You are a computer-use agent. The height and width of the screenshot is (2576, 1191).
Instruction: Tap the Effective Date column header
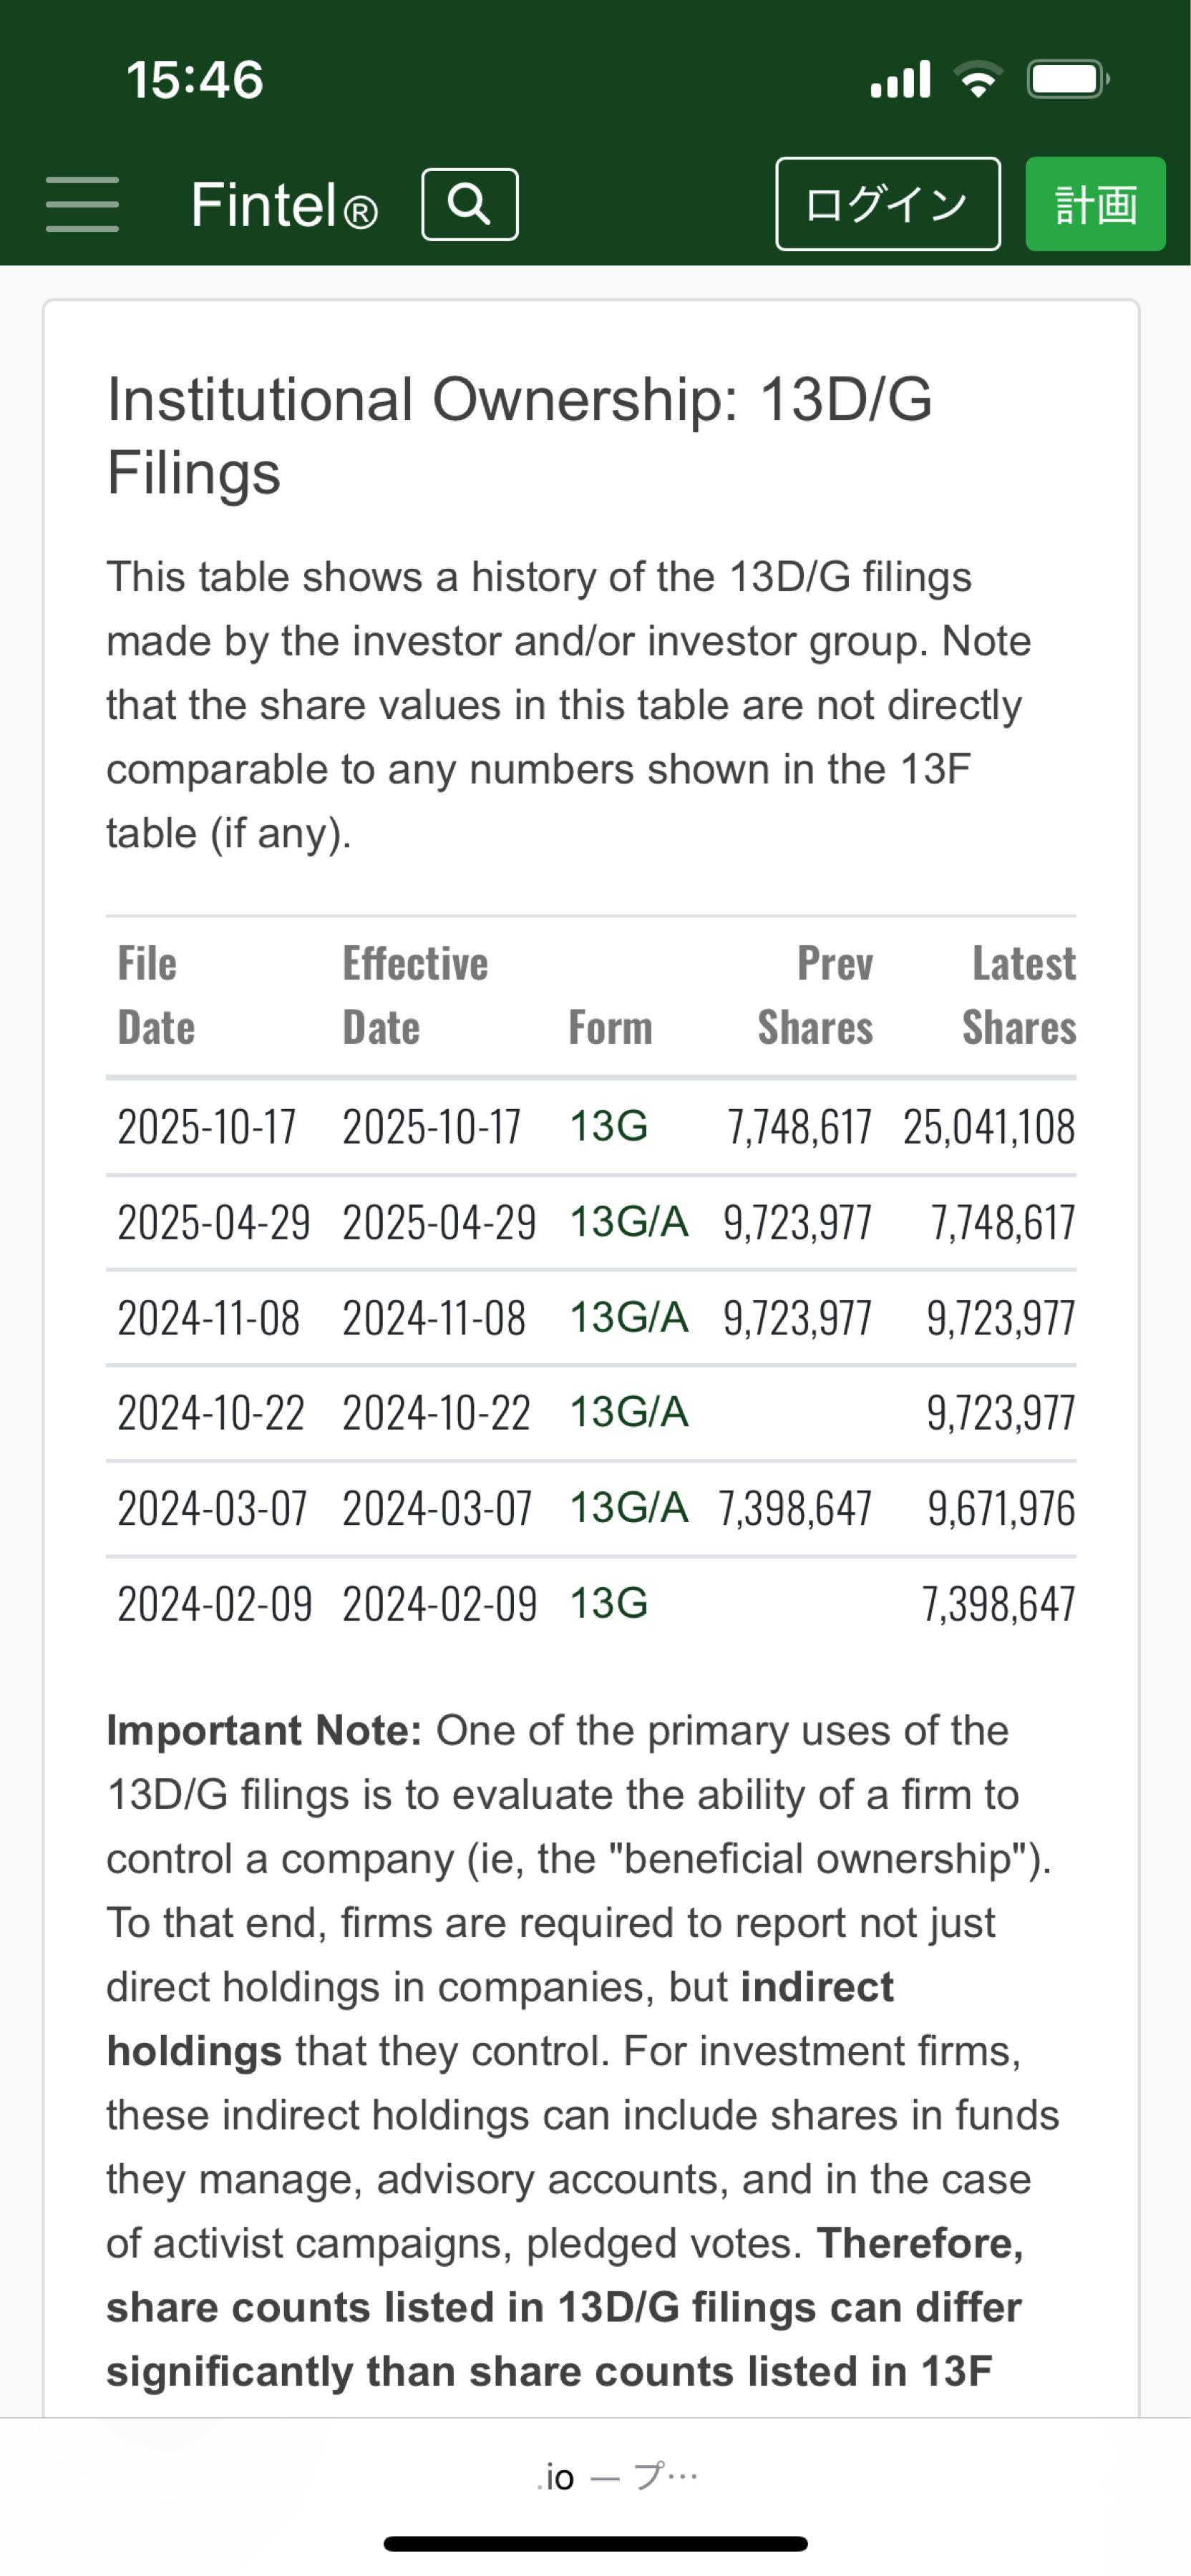415,996
